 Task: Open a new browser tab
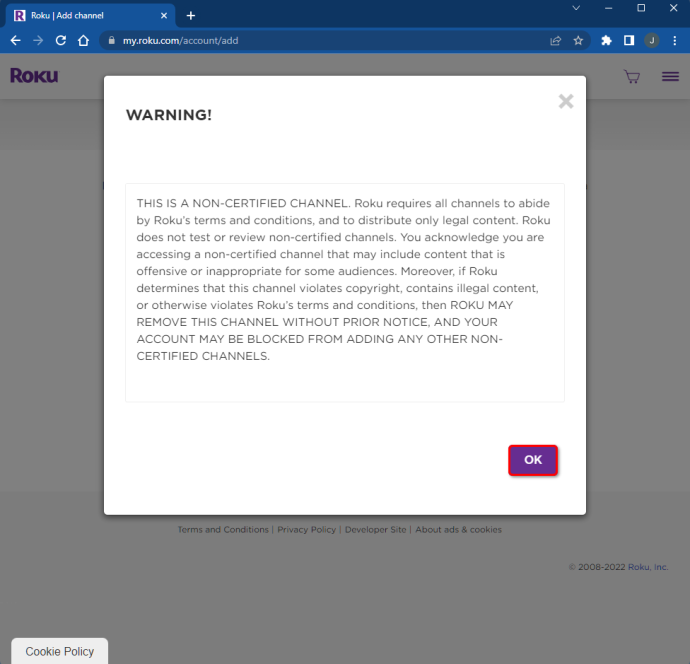pyautogui.click(x=191, y=15)
